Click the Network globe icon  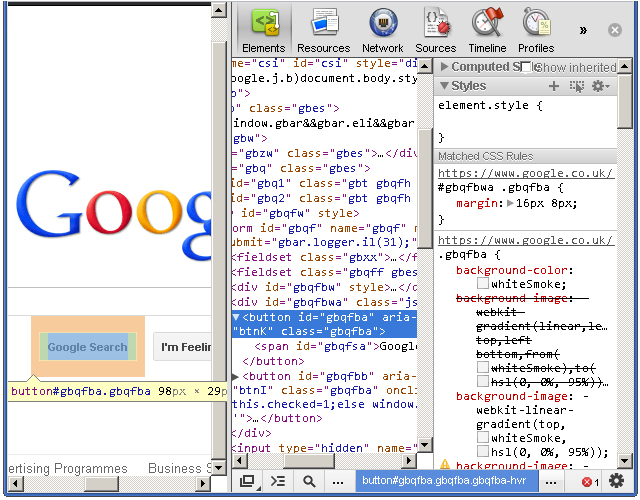tap(383, 22)
